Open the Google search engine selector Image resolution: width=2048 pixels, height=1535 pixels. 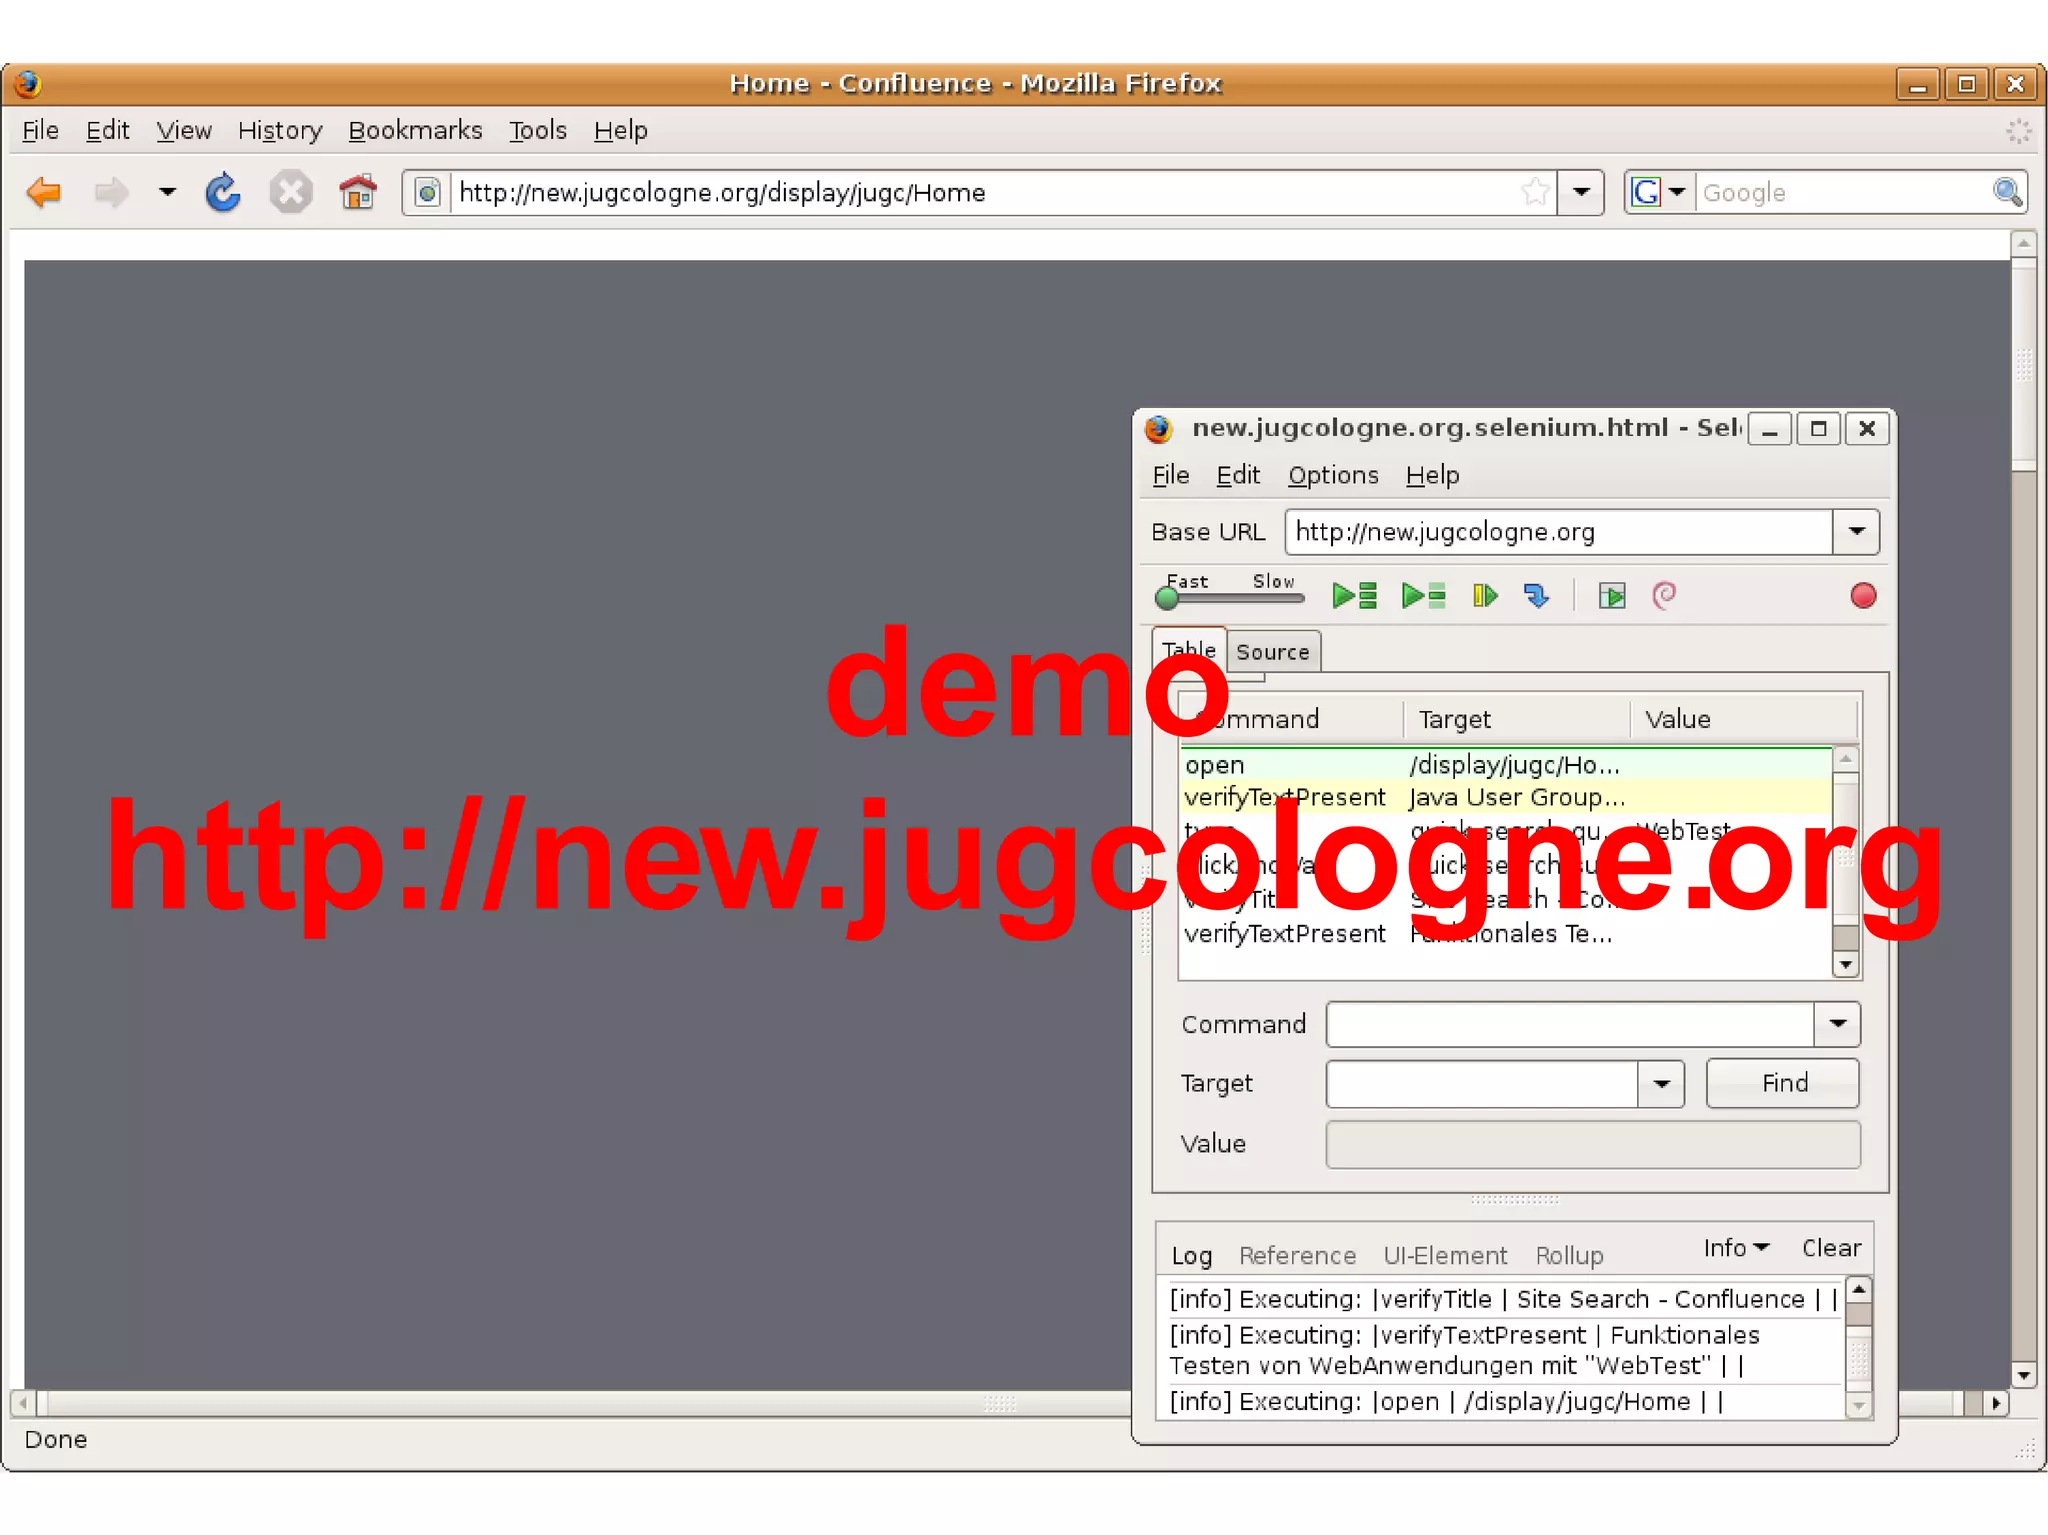coord(1659,192)
